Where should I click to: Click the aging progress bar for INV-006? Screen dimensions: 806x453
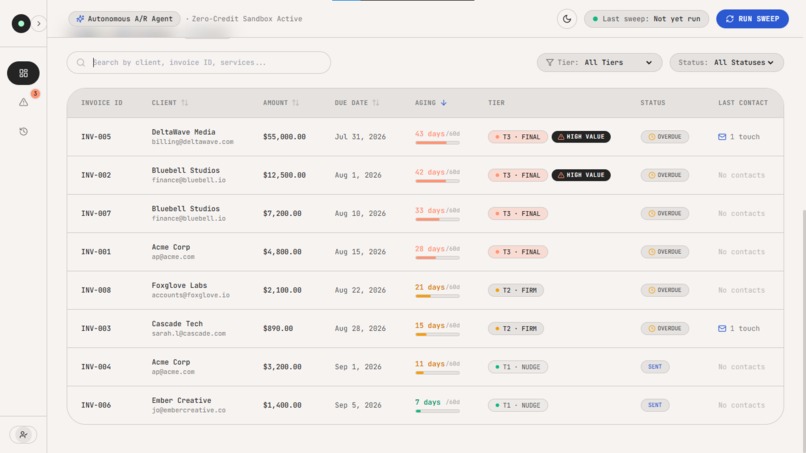[437, 411]
